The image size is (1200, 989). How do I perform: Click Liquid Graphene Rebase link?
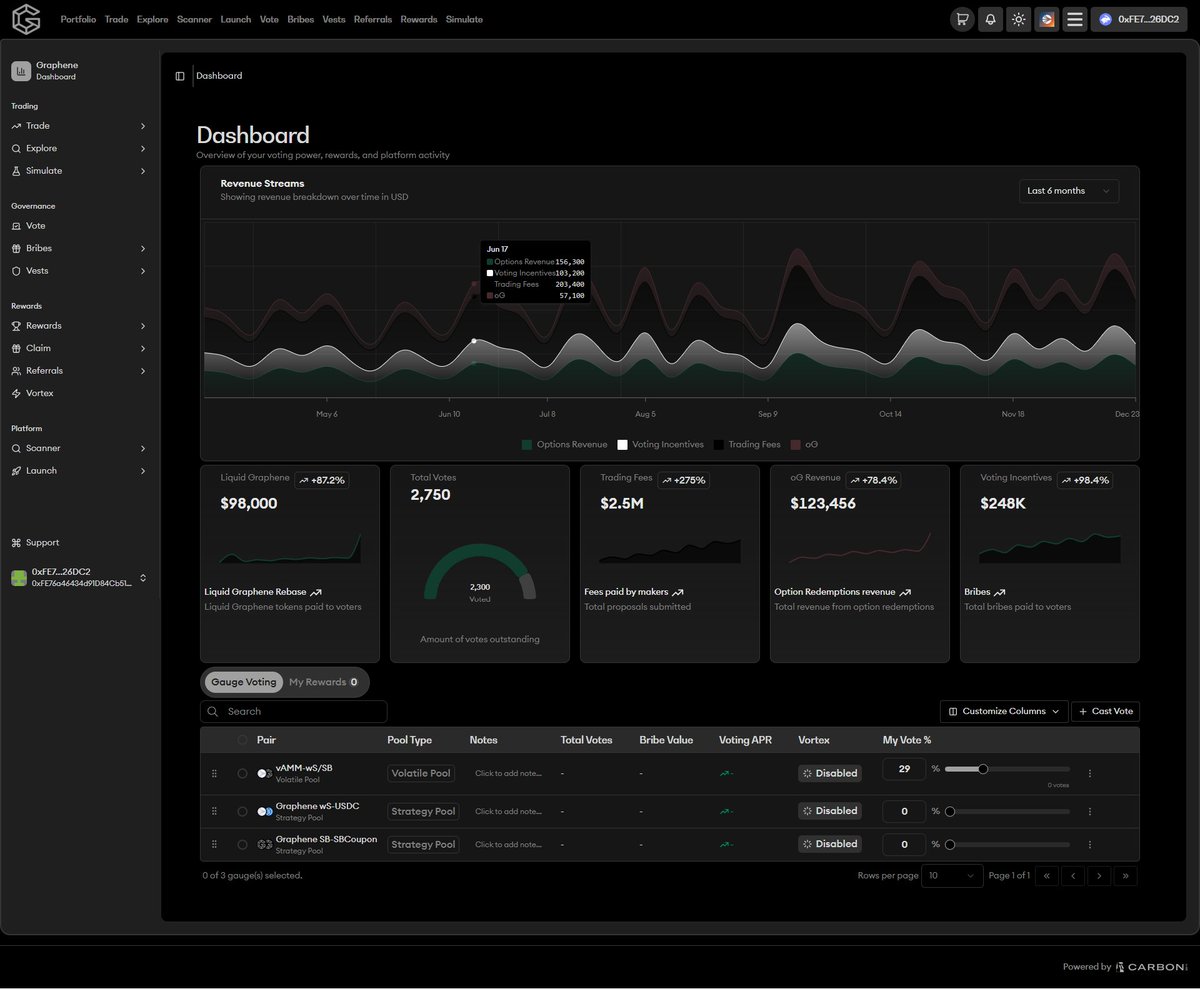[x=263, y=592]
